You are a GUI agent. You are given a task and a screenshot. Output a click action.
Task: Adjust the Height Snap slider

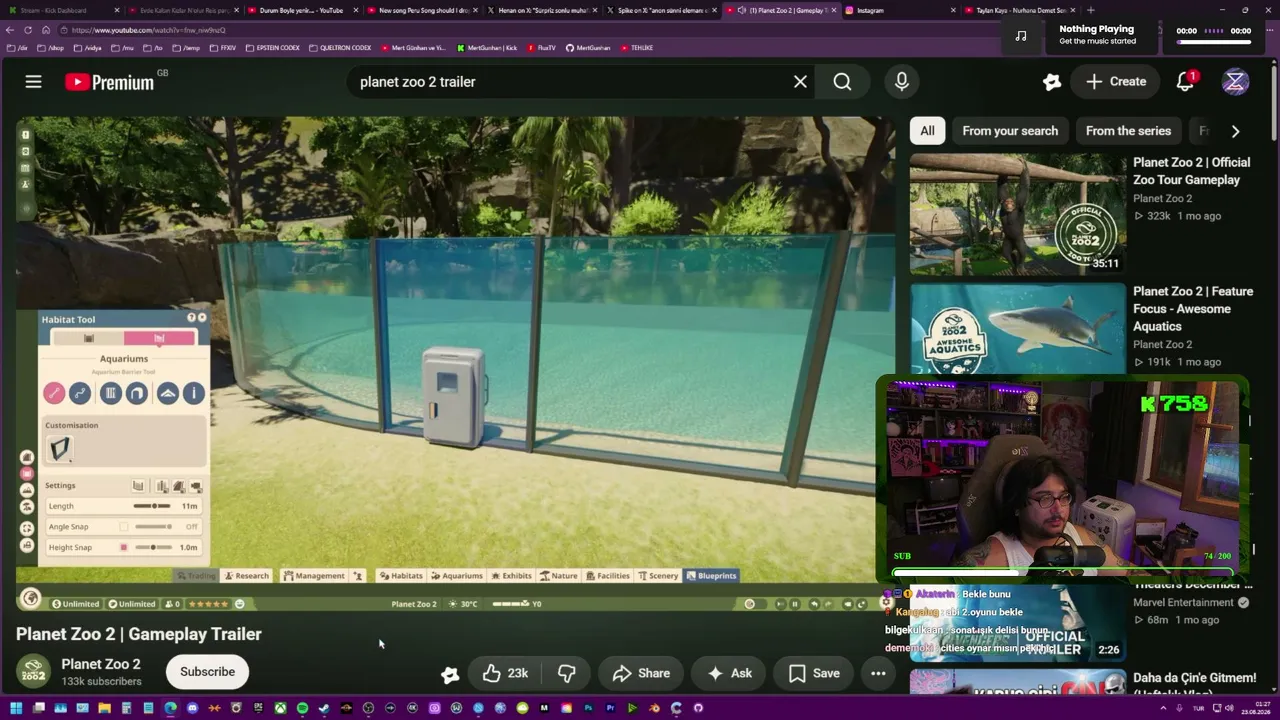point(153,548)
